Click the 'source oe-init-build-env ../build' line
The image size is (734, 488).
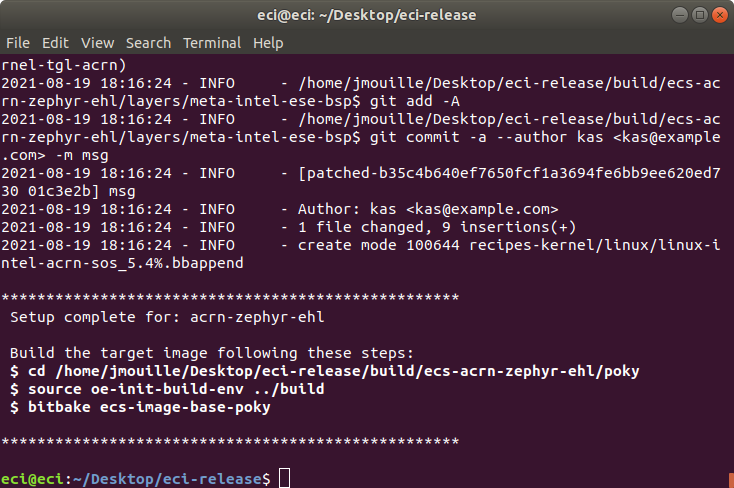[167, 389]
